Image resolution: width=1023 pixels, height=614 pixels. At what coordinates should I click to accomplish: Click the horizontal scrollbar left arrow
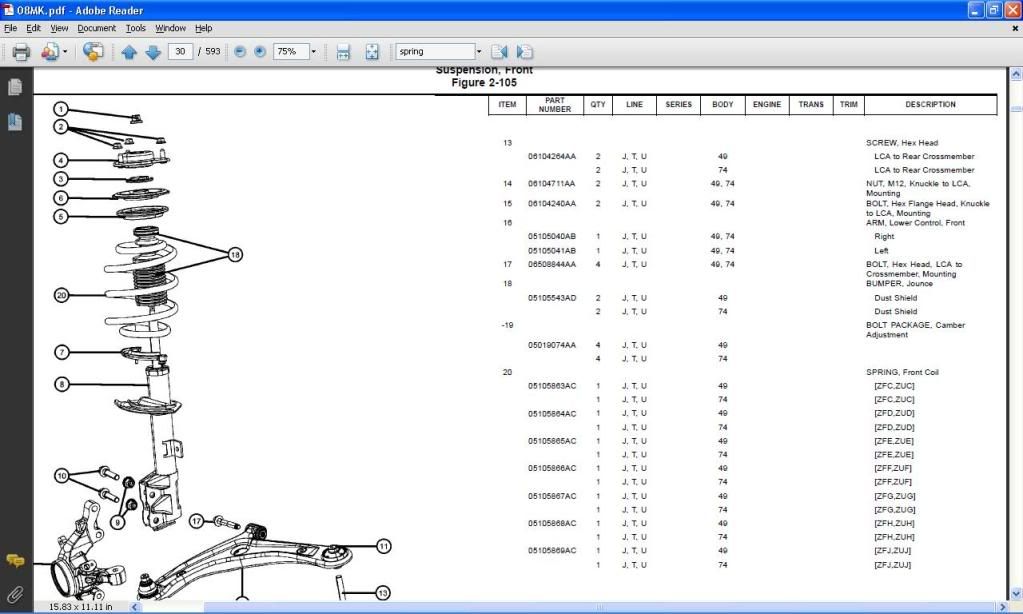136,606
